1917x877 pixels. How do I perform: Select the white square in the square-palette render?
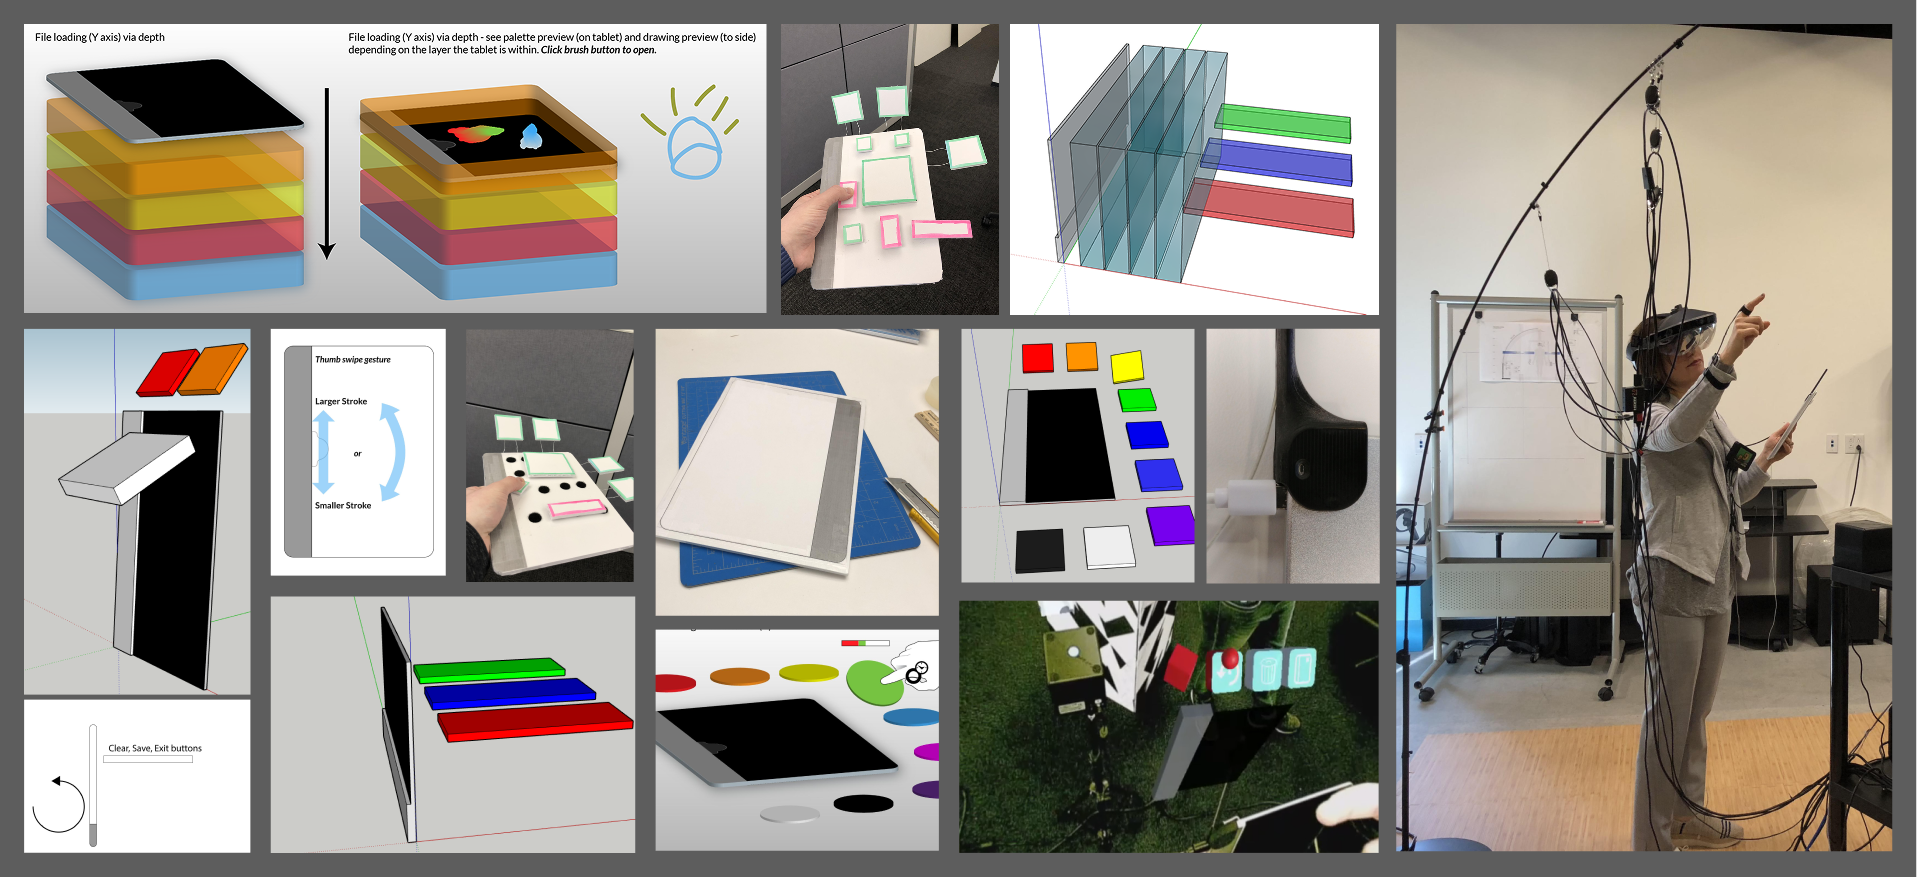[x=1109, y=547]
